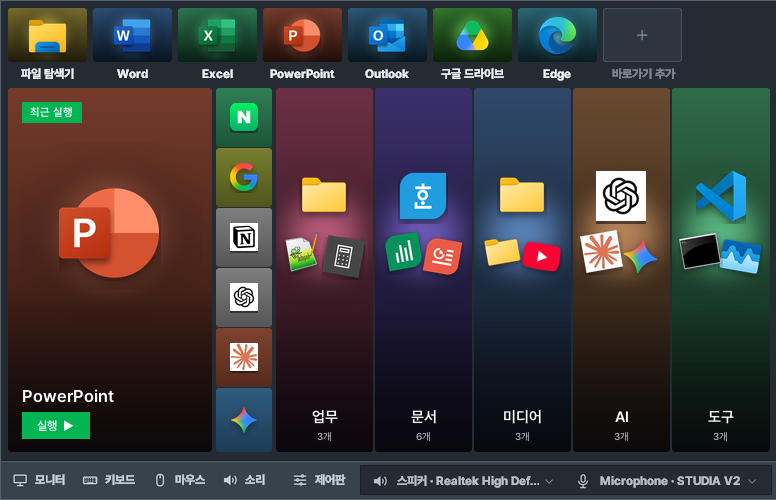
Task: Expand the 문서 group label
Action: tap(424, 417)
